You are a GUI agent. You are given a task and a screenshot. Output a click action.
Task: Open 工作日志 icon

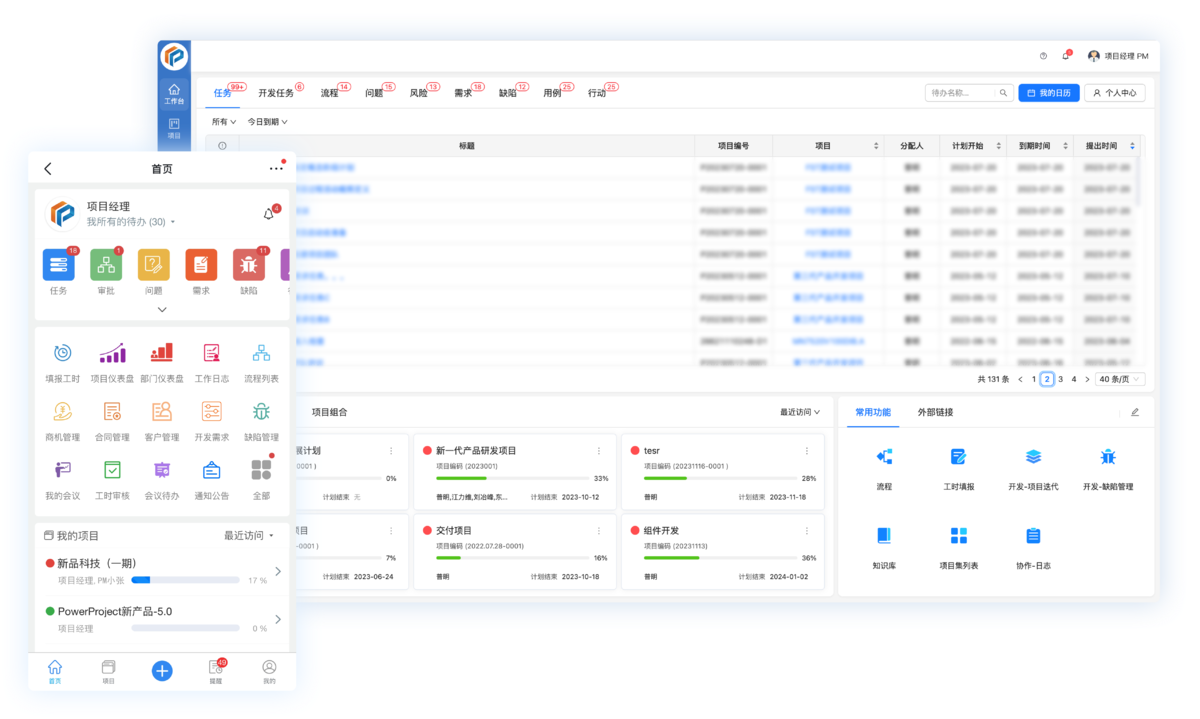pos(211,353)
